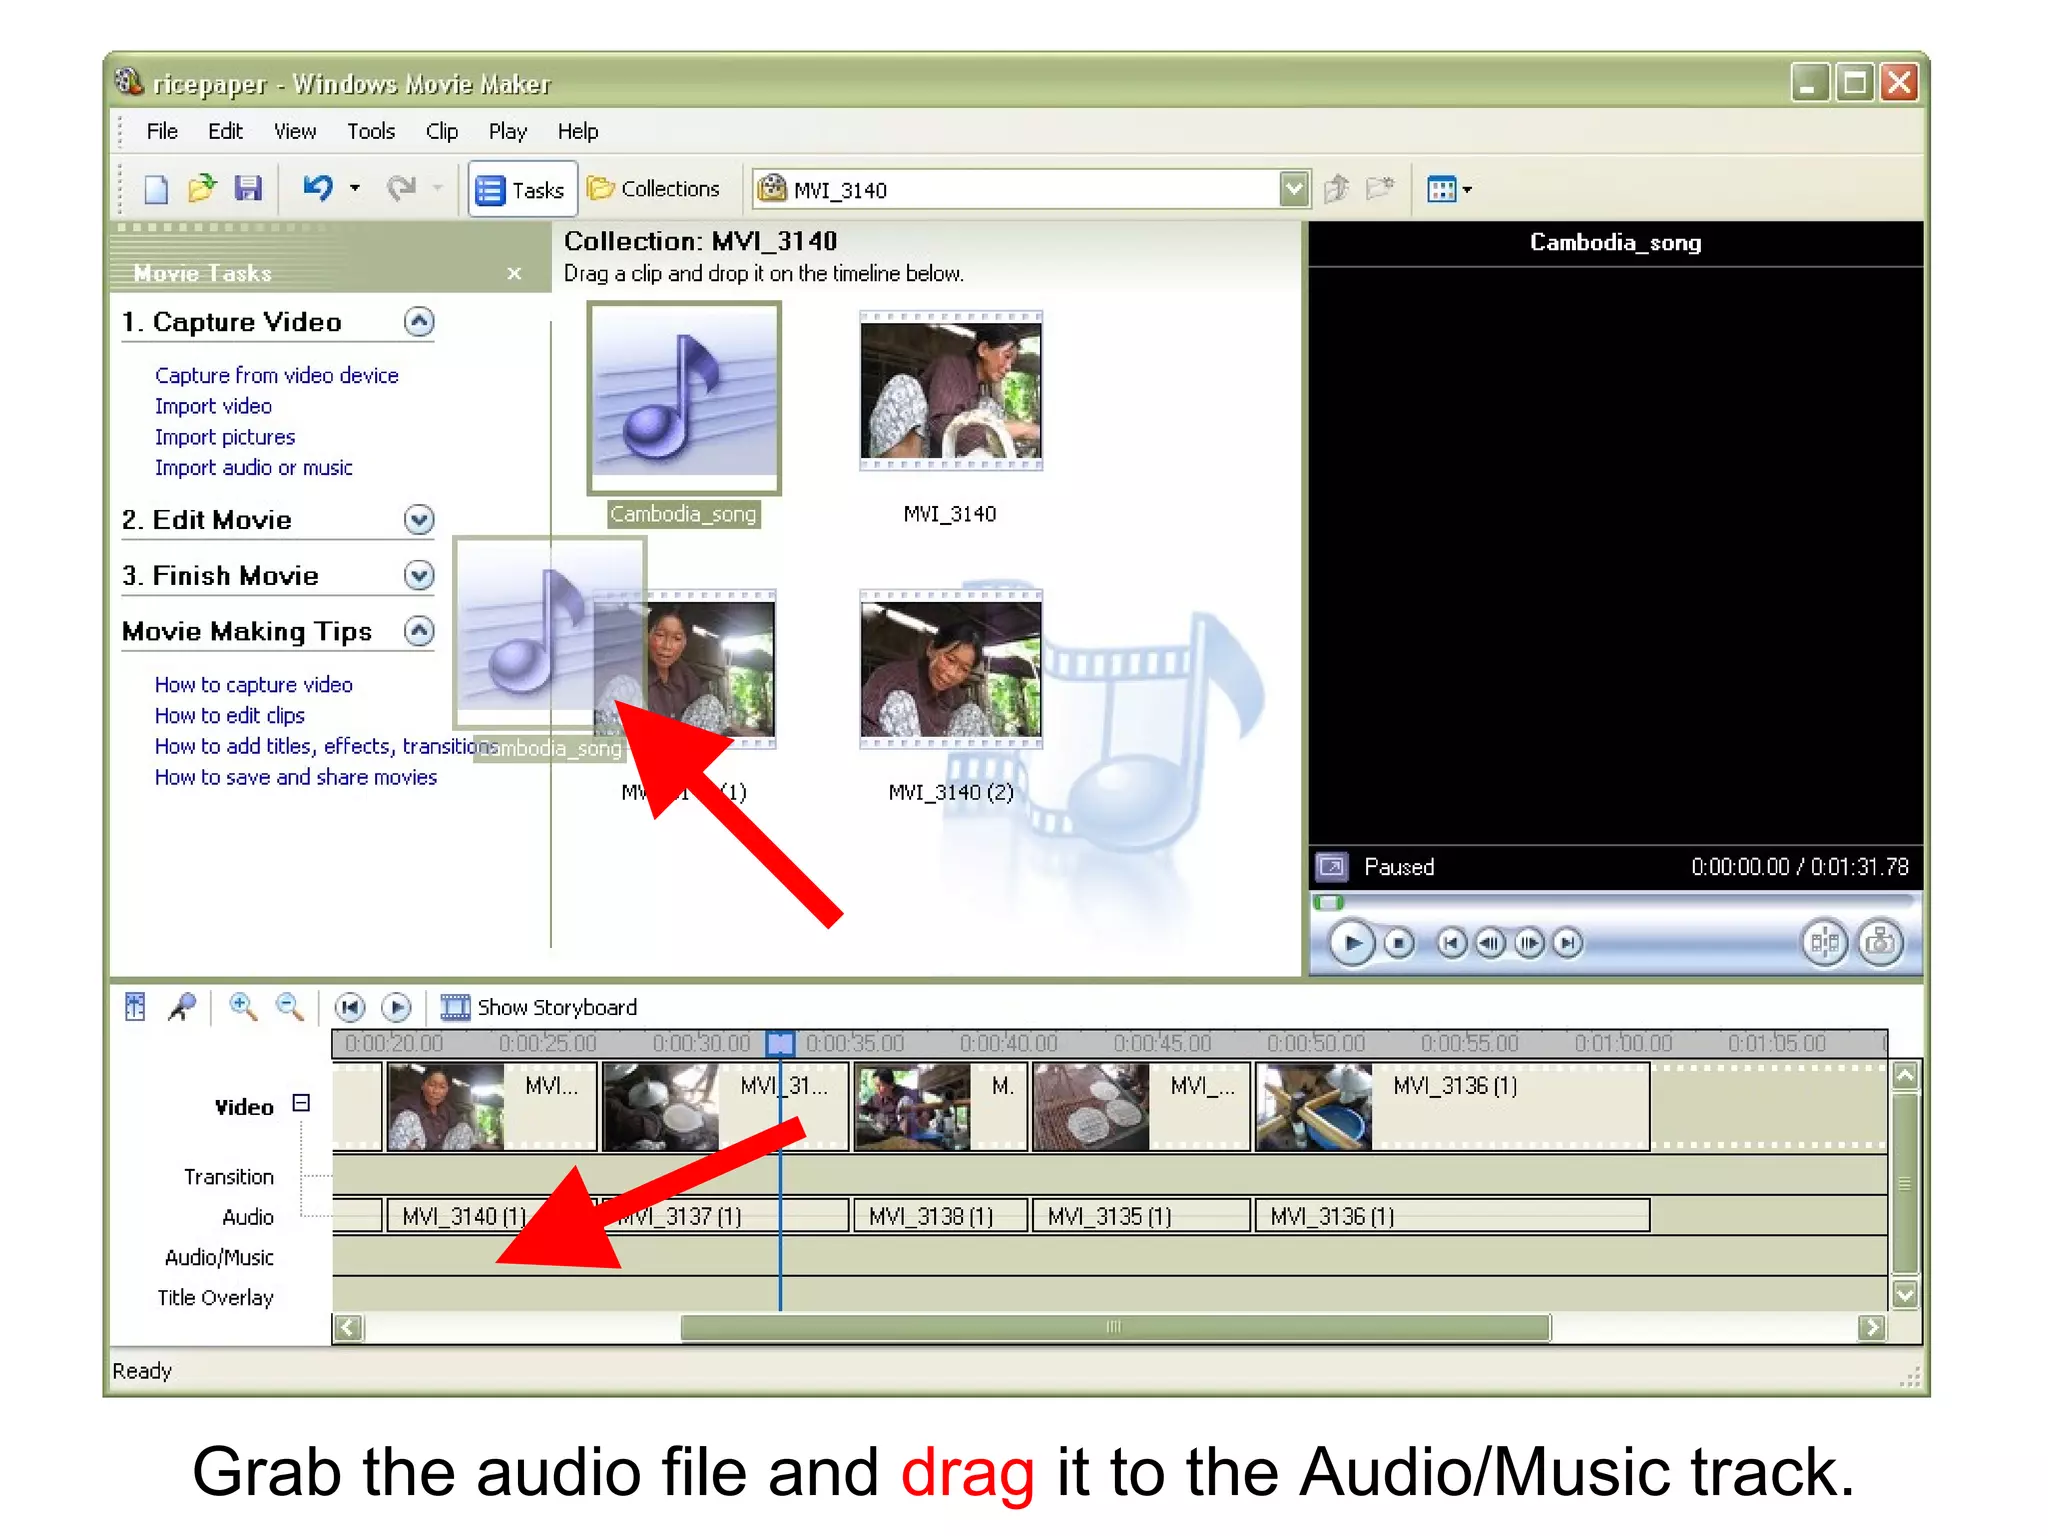Click the Next Frame button
The height and width of the screenshot is (1536, 2048).
tap(1529, 943)
